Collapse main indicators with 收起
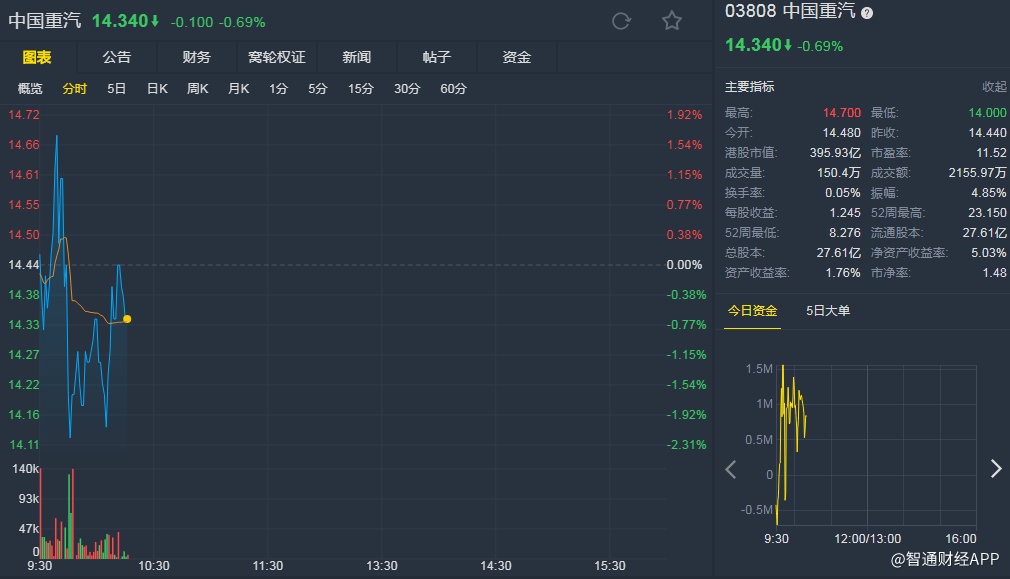The width and height of the screenshot is (1010, 579). [994, 87]
